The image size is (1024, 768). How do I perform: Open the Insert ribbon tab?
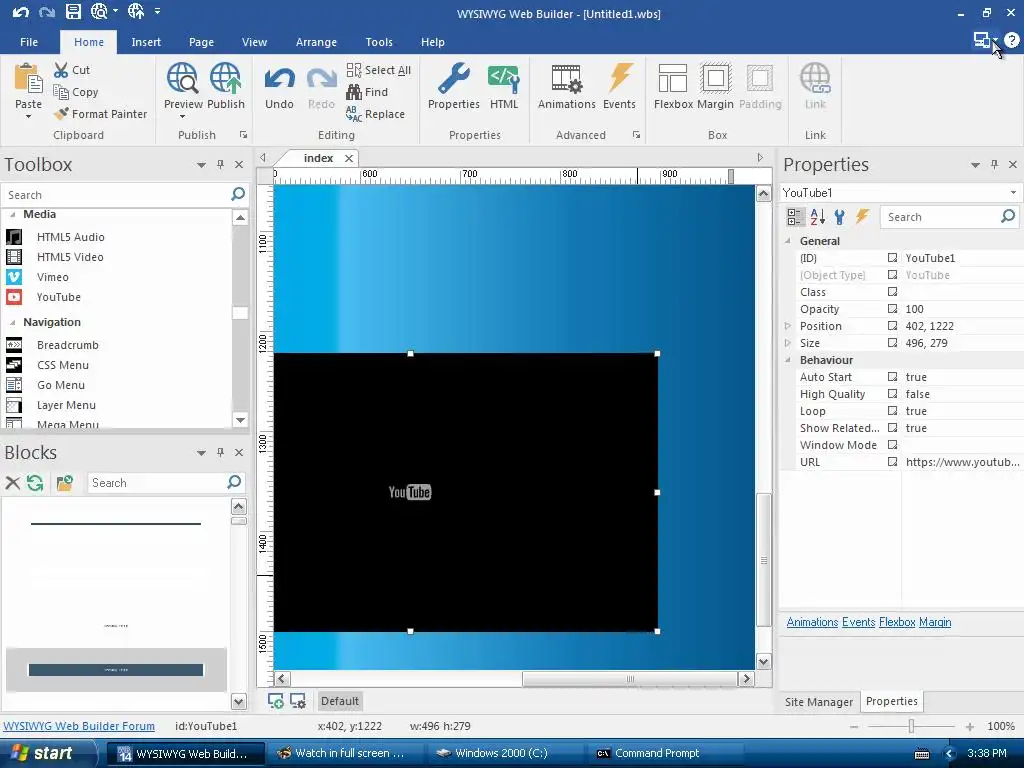coord(146,42)
